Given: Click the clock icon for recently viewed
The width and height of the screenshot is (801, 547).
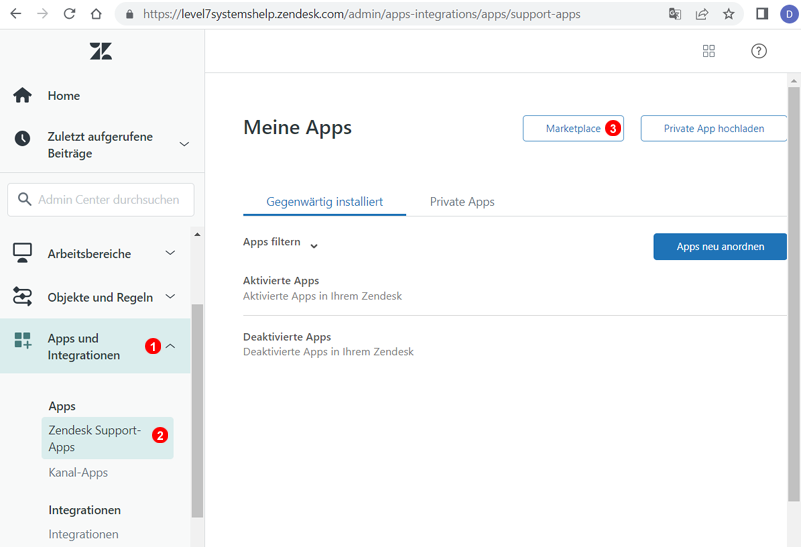Looking at the screenshot, I should click(22, 138).
